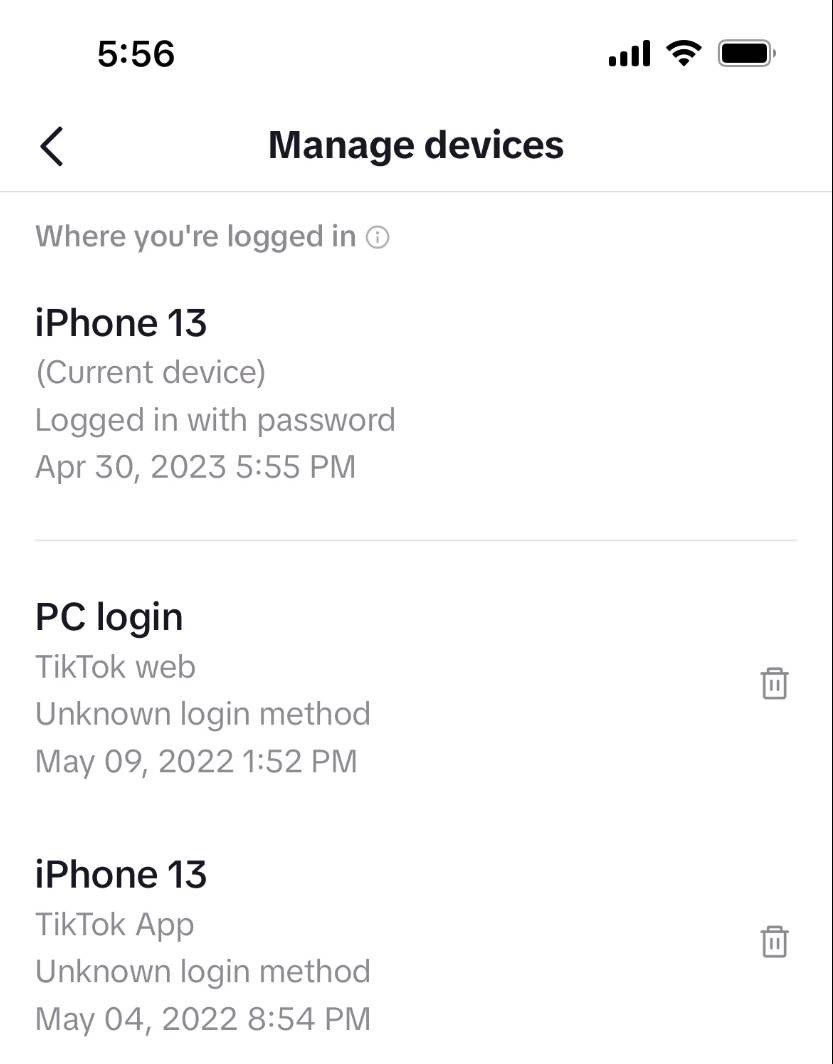This screenshot has width=833, height=1064.
Task: Tap the 5:56 clock in status bar
Action: click(x=136, y=54)
